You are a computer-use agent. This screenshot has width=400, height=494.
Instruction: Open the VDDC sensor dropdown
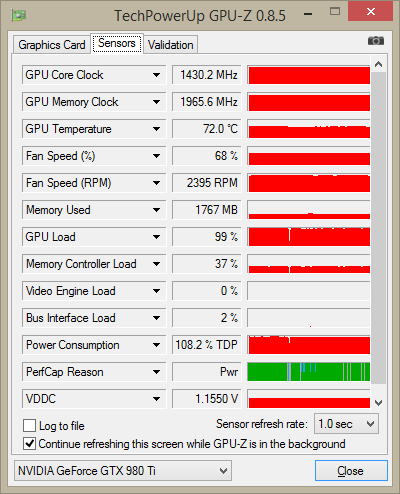(94, 399)
